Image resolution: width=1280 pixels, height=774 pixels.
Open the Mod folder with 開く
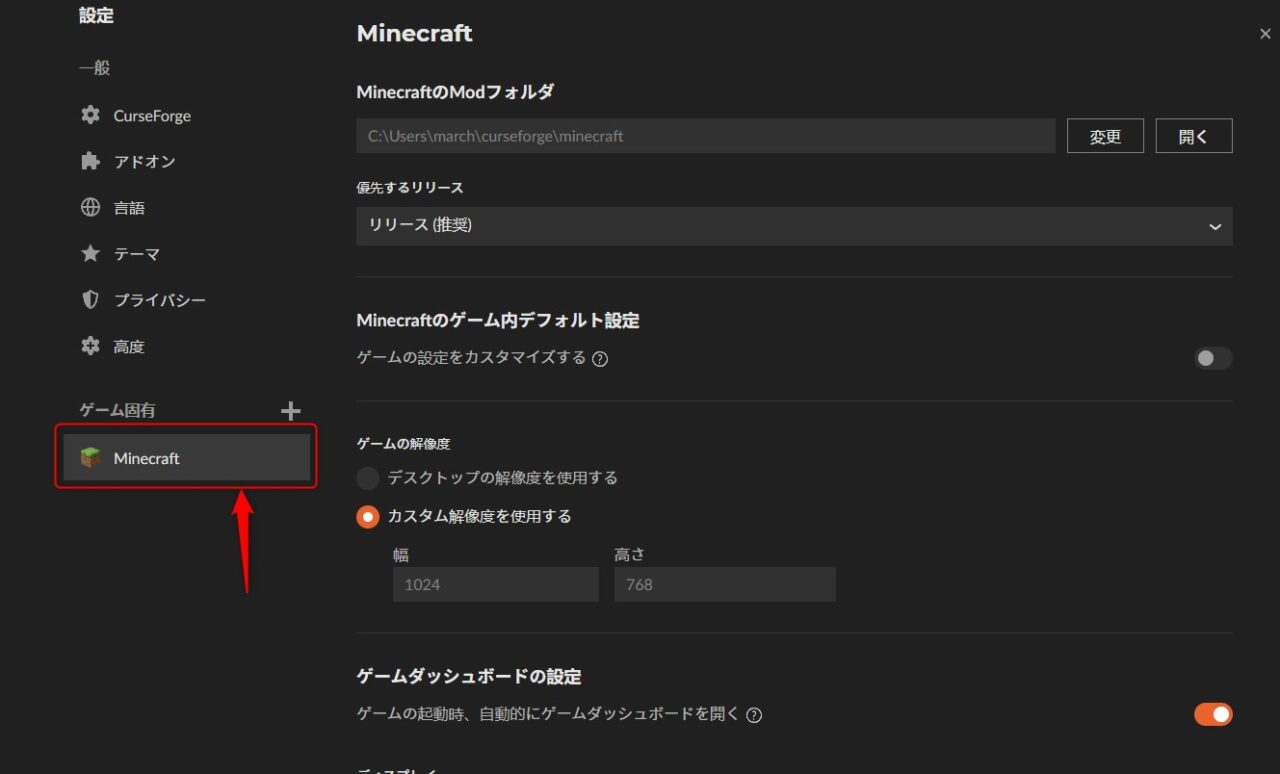(1194, 135)
